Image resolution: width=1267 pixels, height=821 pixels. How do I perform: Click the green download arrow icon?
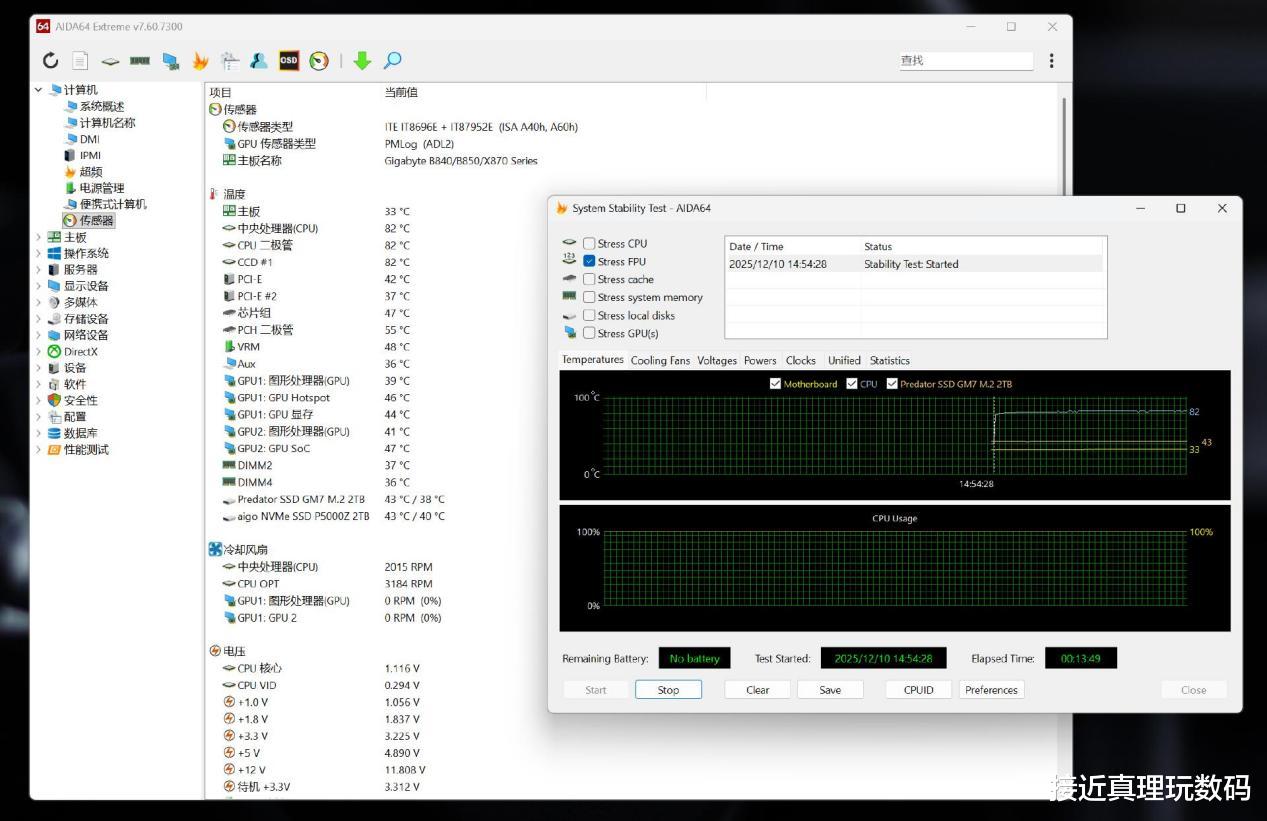click(x=362, y=61)
